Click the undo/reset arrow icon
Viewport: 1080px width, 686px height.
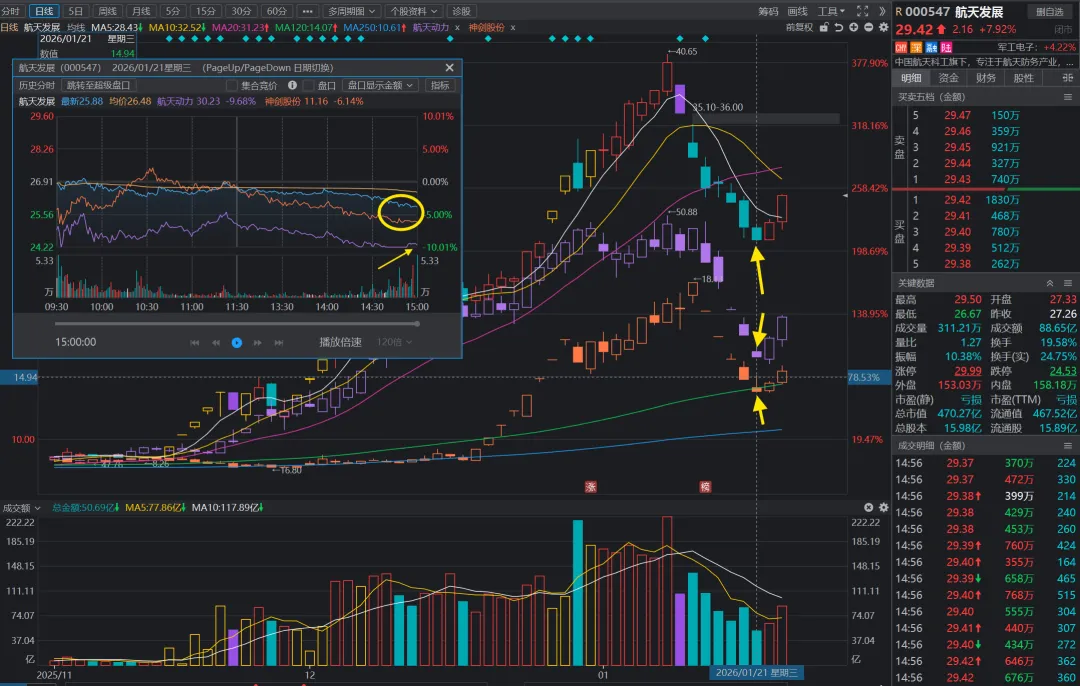839,28
